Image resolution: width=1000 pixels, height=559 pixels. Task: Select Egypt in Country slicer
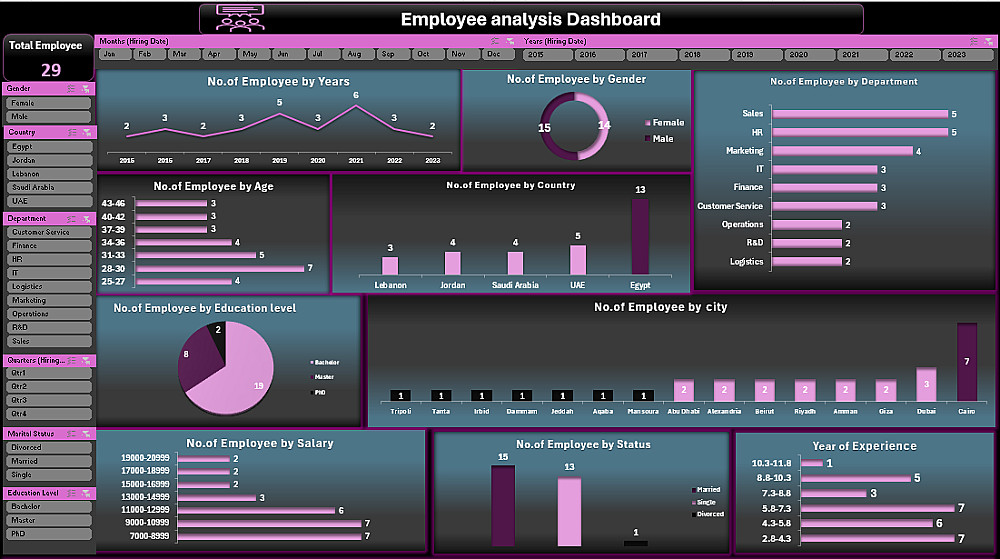pyautogui.click(x=49, y=147)
